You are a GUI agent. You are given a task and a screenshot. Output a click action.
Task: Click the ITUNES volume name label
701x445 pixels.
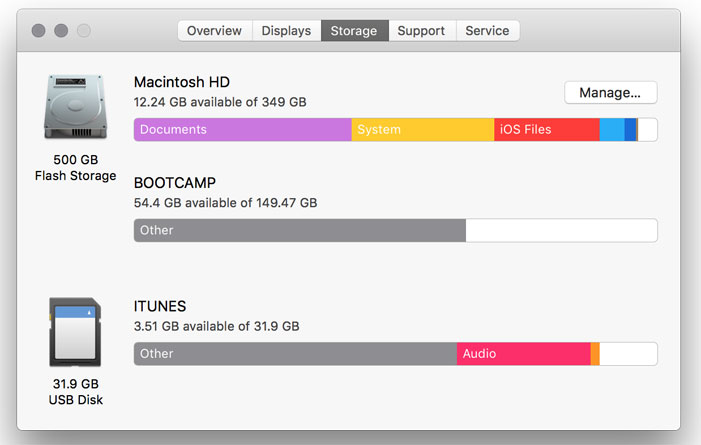[x=160, y=306]
